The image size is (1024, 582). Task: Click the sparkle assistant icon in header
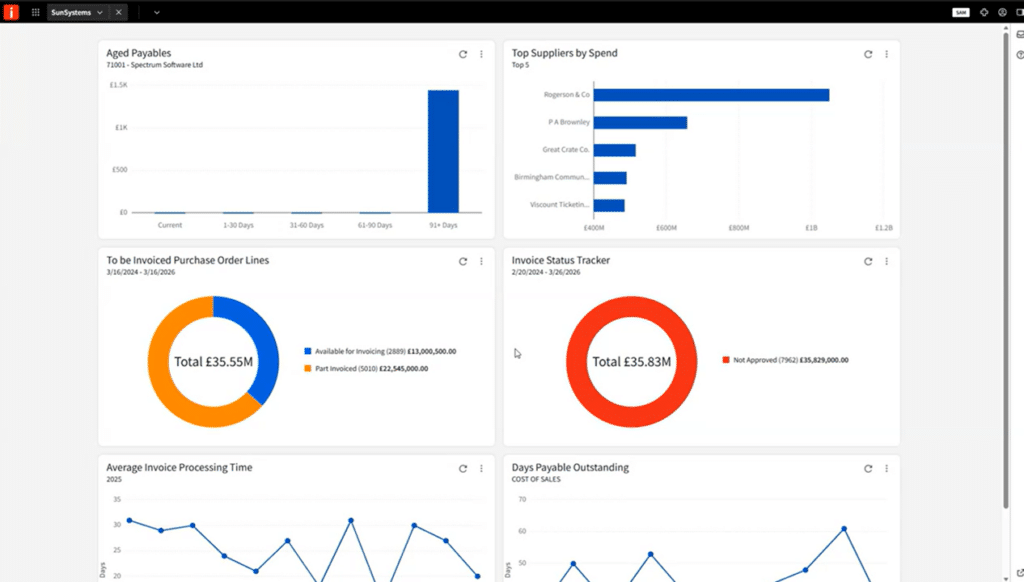point(984,12)
